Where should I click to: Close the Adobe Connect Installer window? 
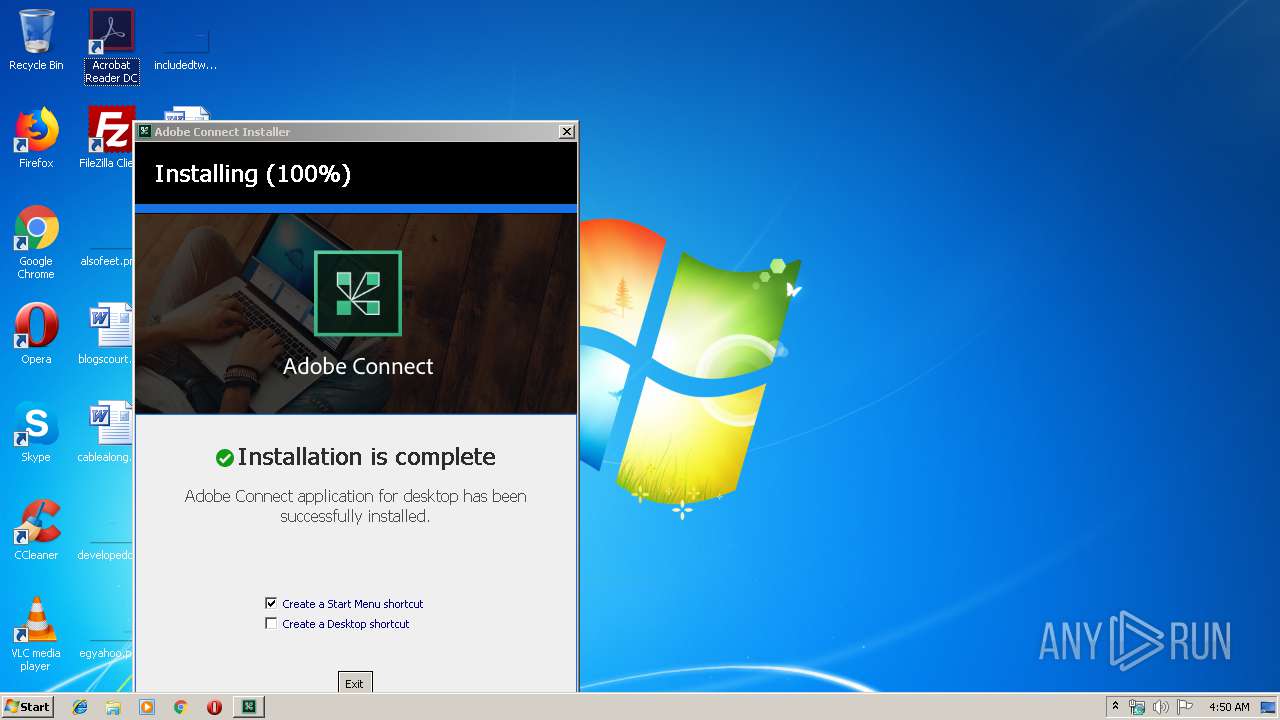click(567, 131)
